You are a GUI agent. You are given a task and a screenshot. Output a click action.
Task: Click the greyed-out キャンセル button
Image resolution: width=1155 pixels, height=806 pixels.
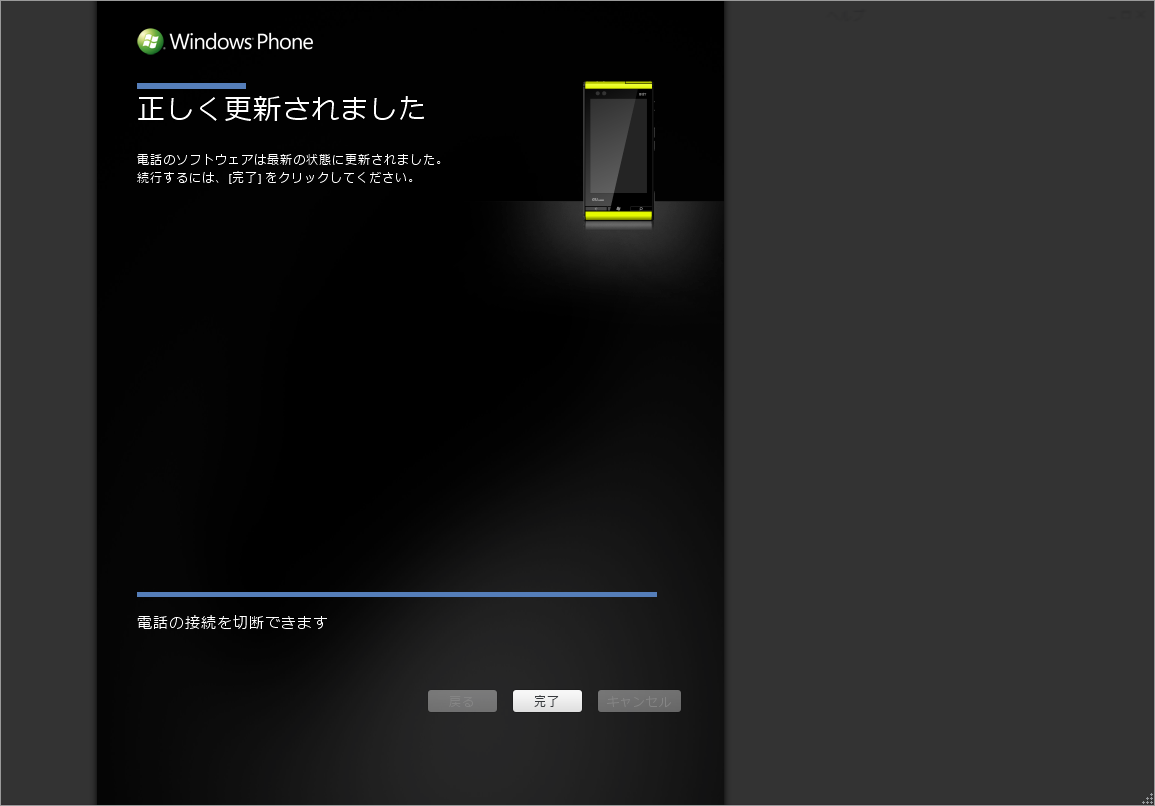(639, 701)
